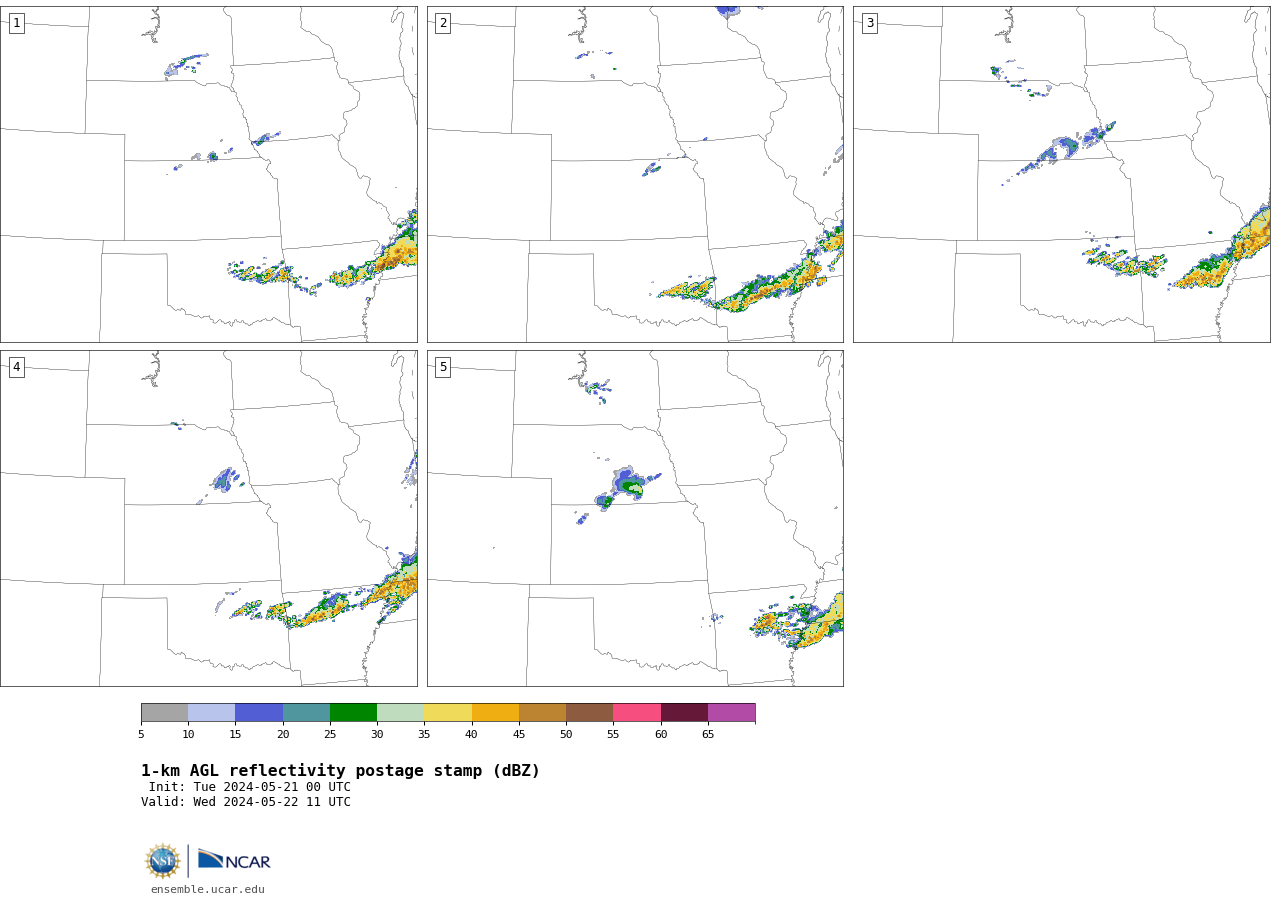The width and height of the screenshot is (1280, 901).
Task: Click the colorbar tick label 35
Action: coord(424,734)
